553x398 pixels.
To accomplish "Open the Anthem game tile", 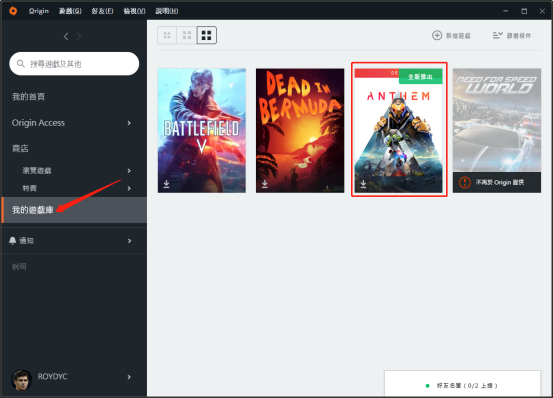I will 399,130.
